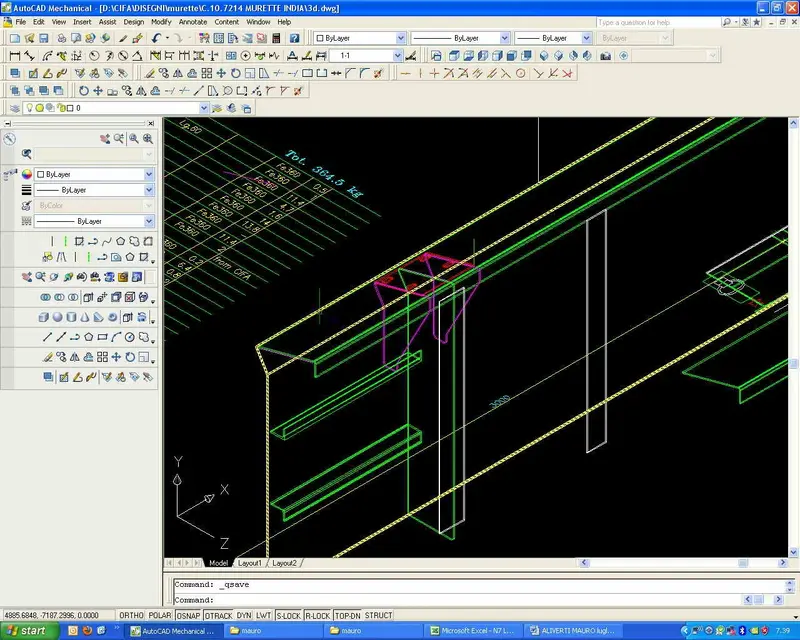Screen dimensions: 800x640
Task: Click the Help question mark icon
Action: [x=294, y=38]
